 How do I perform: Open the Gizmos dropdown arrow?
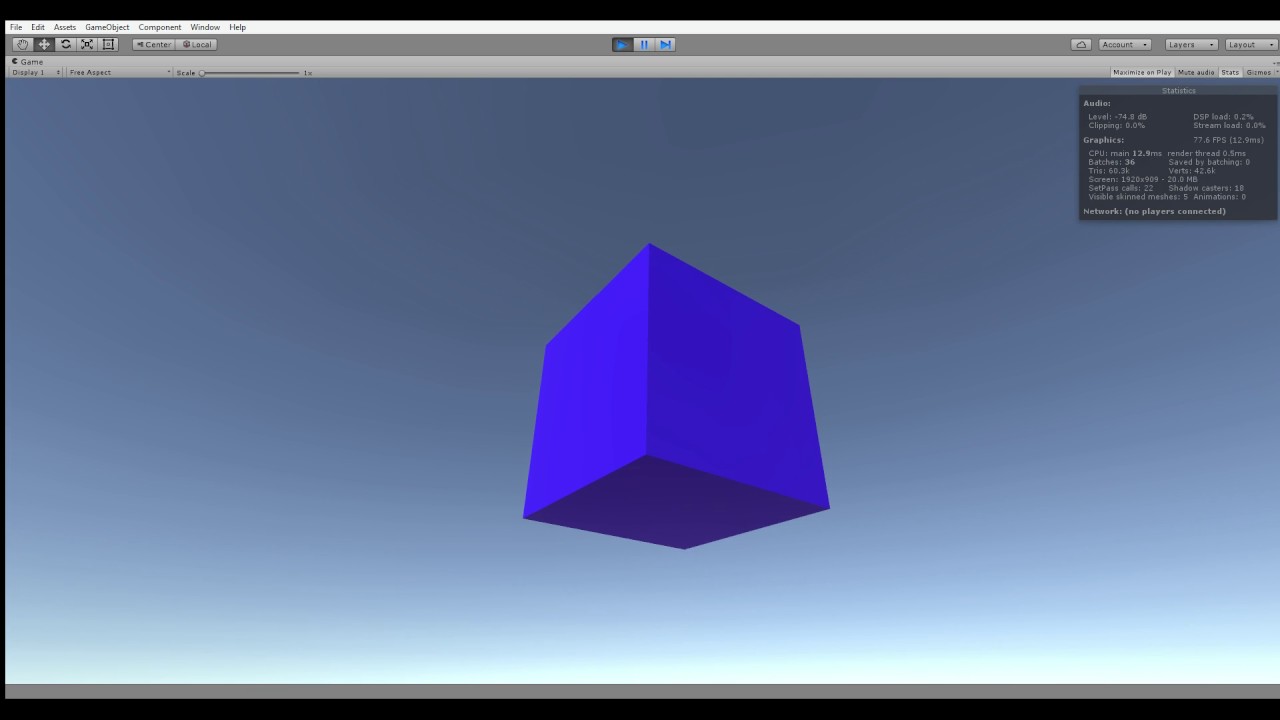(x=1276, y=72)
